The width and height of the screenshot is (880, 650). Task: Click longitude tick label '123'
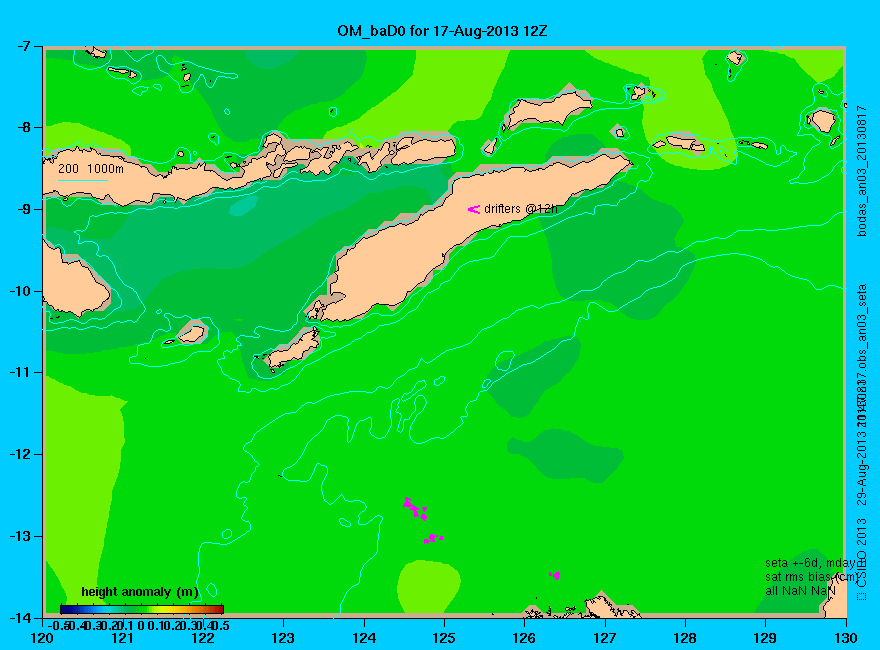(283, 638)
